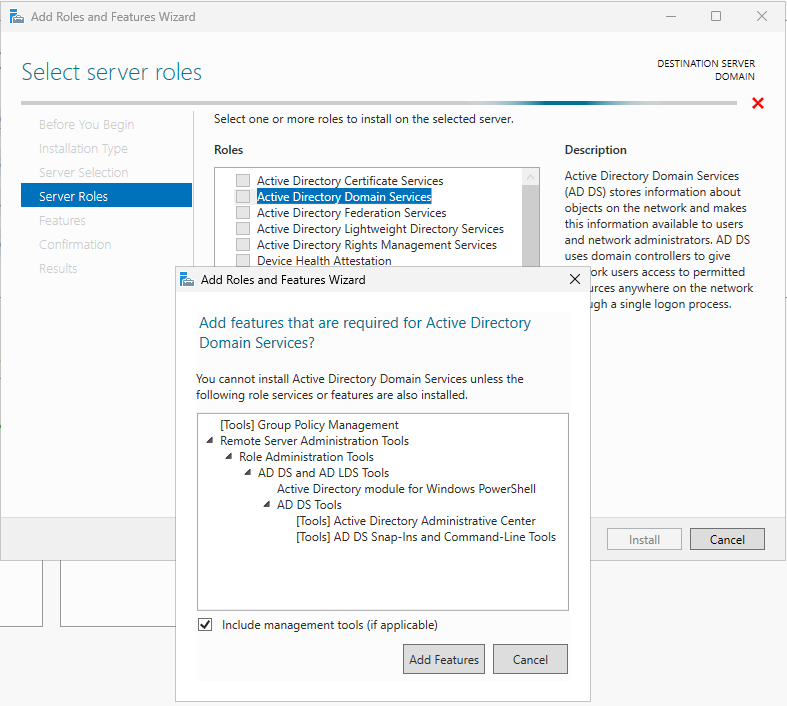Collapse the Role Administration Tools node
787x706 pixels.
click(x=229, y=457)
